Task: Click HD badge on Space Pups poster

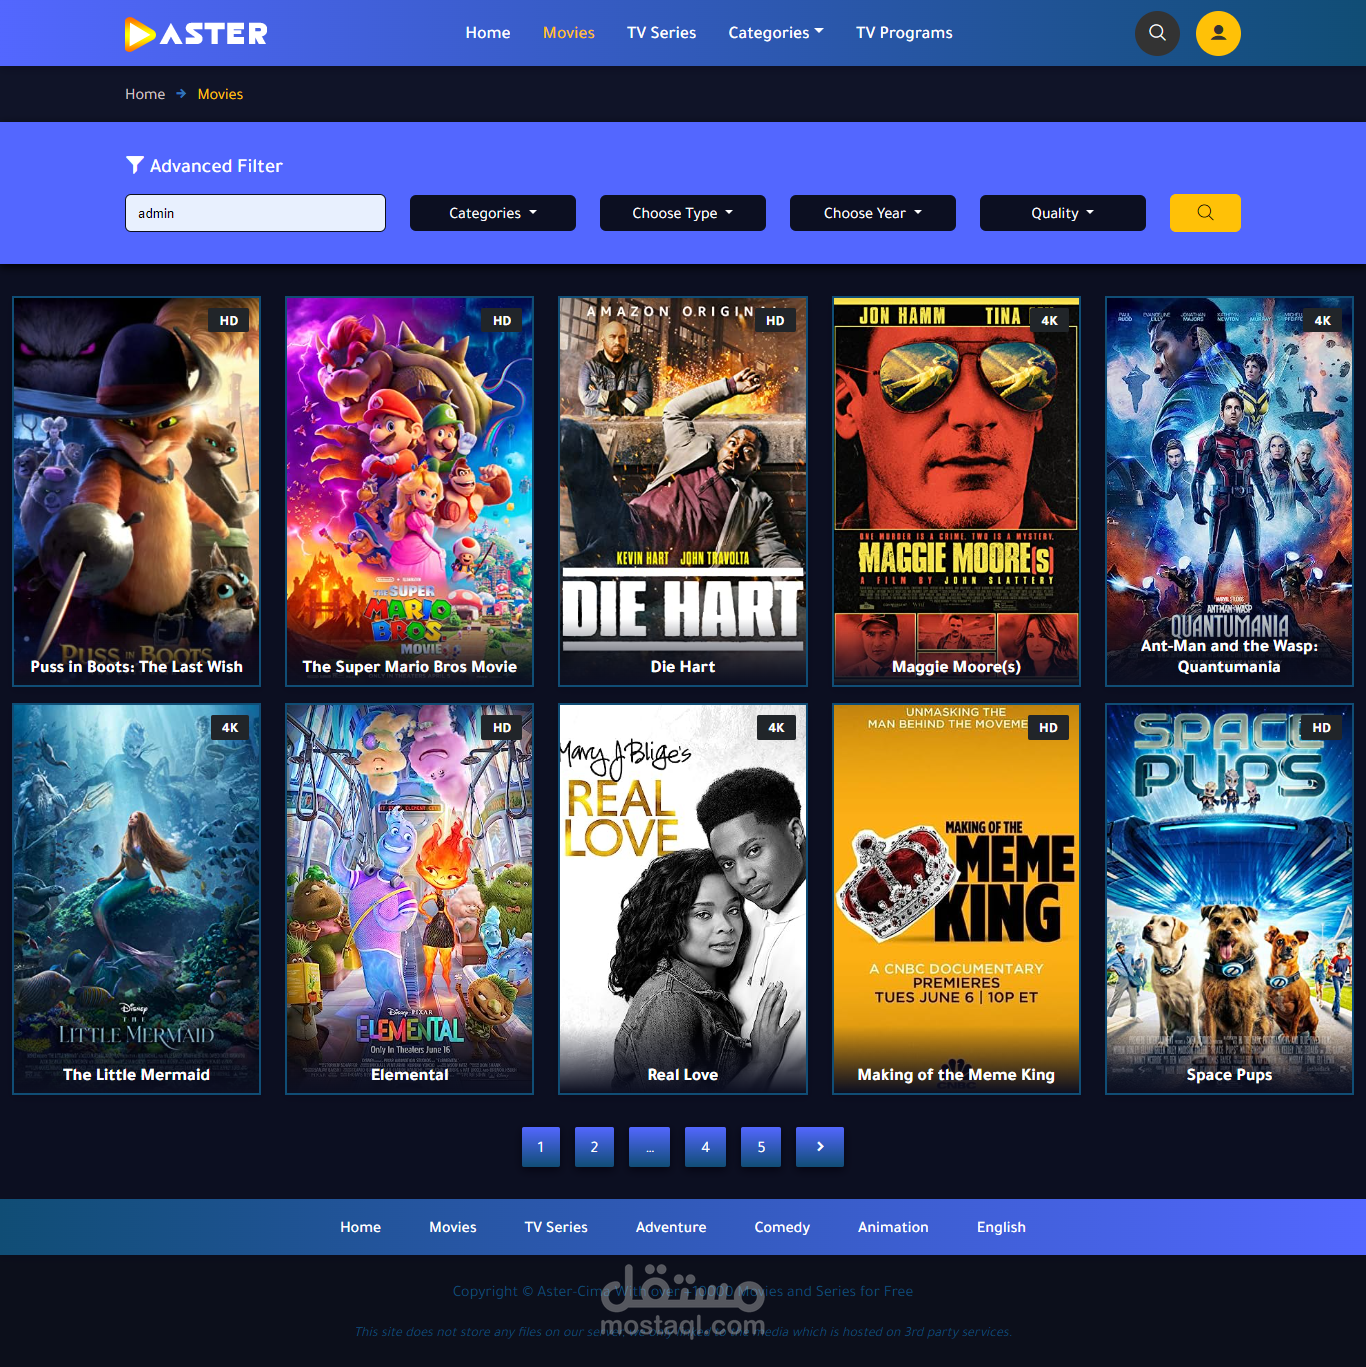Action: (x=1321, y=727)
